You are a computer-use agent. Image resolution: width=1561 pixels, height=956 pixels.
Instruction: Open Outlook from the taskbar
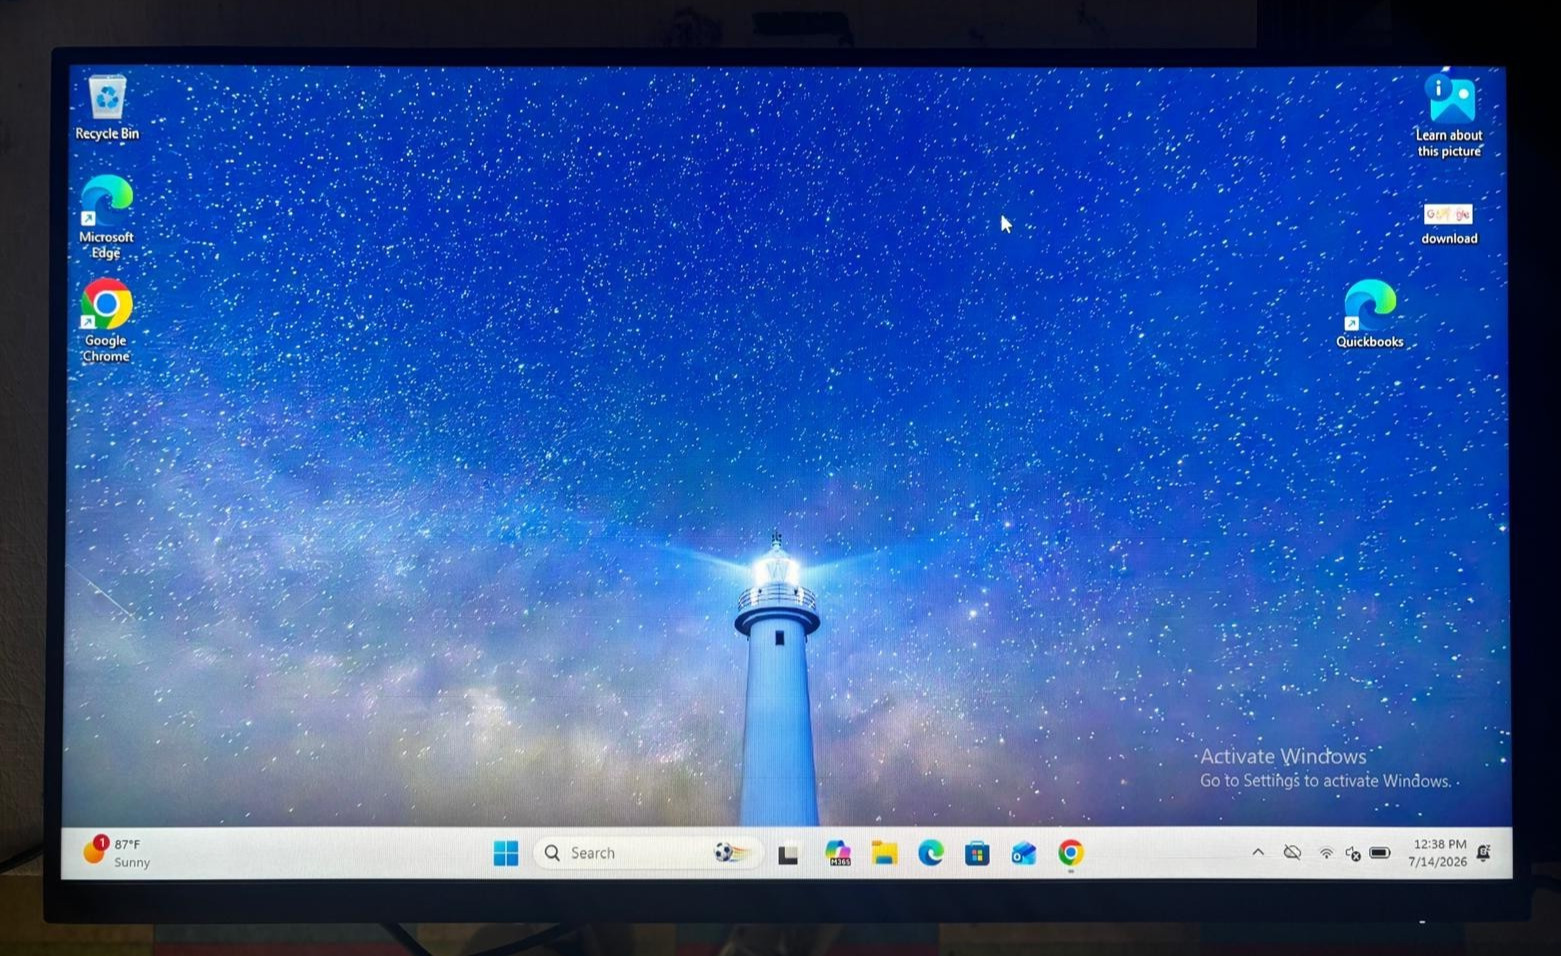point(1023,853)
